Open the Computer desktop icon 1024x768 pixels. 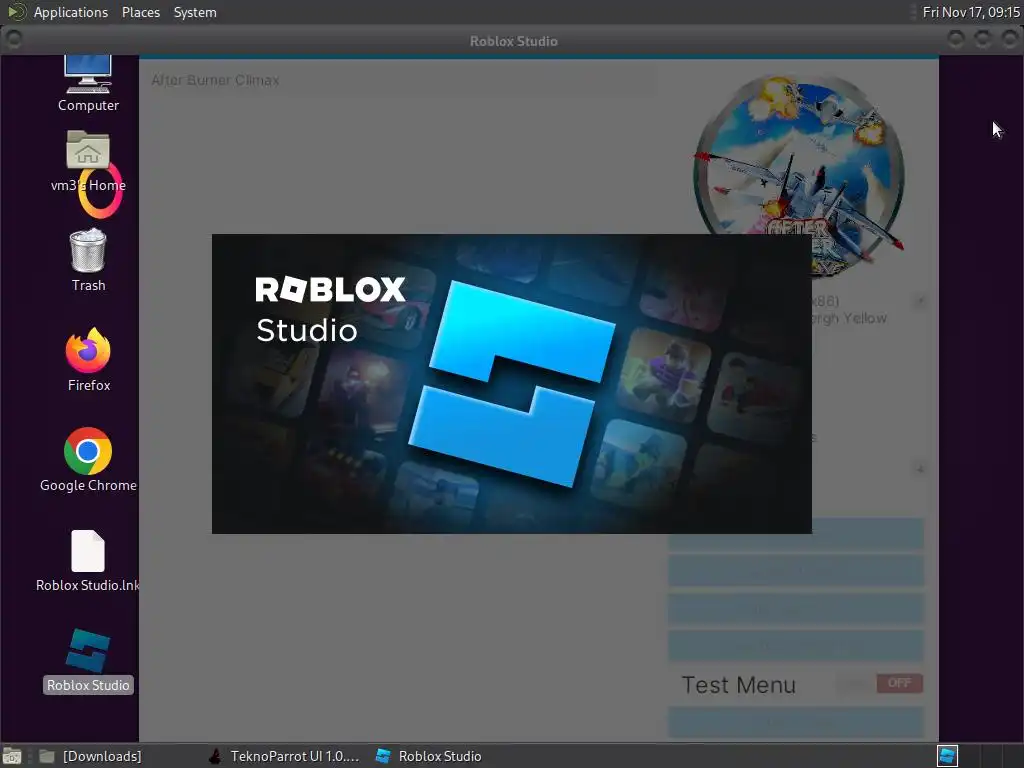point(88,84)
